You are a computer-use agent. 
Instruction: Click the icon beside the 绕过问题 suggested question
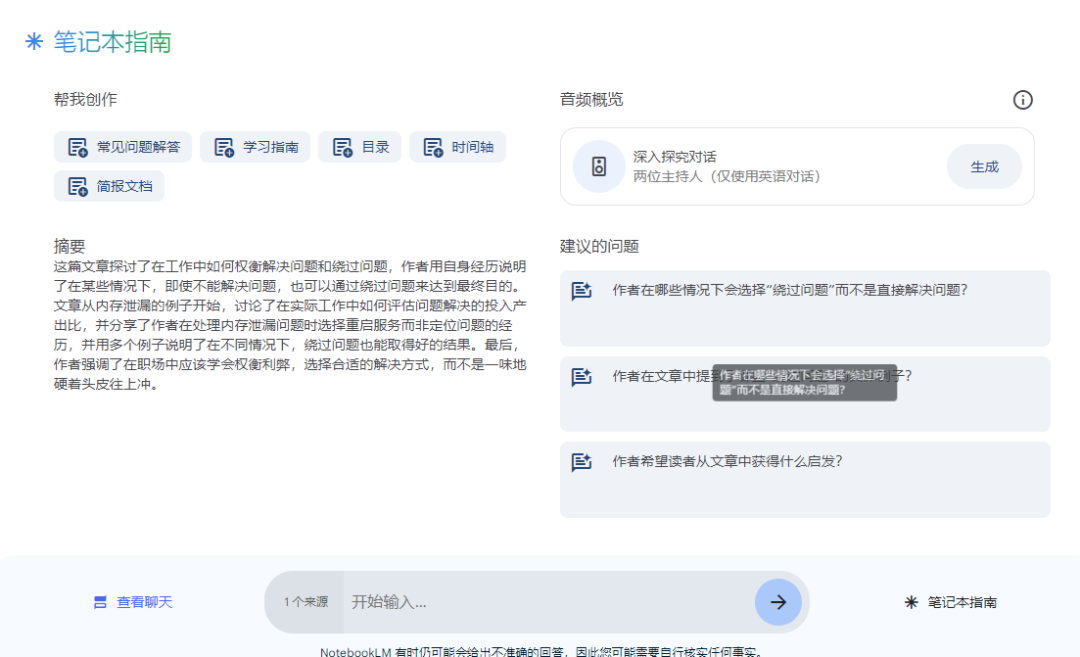582,291
